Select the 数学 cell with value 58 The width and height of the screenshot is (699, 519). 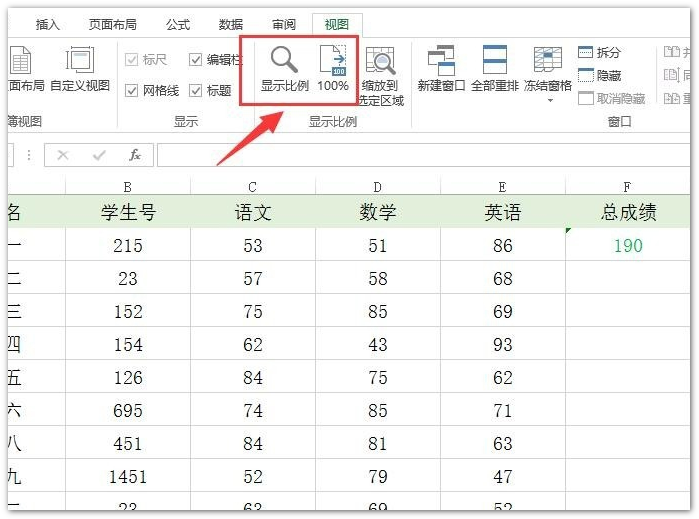(378, 278)
